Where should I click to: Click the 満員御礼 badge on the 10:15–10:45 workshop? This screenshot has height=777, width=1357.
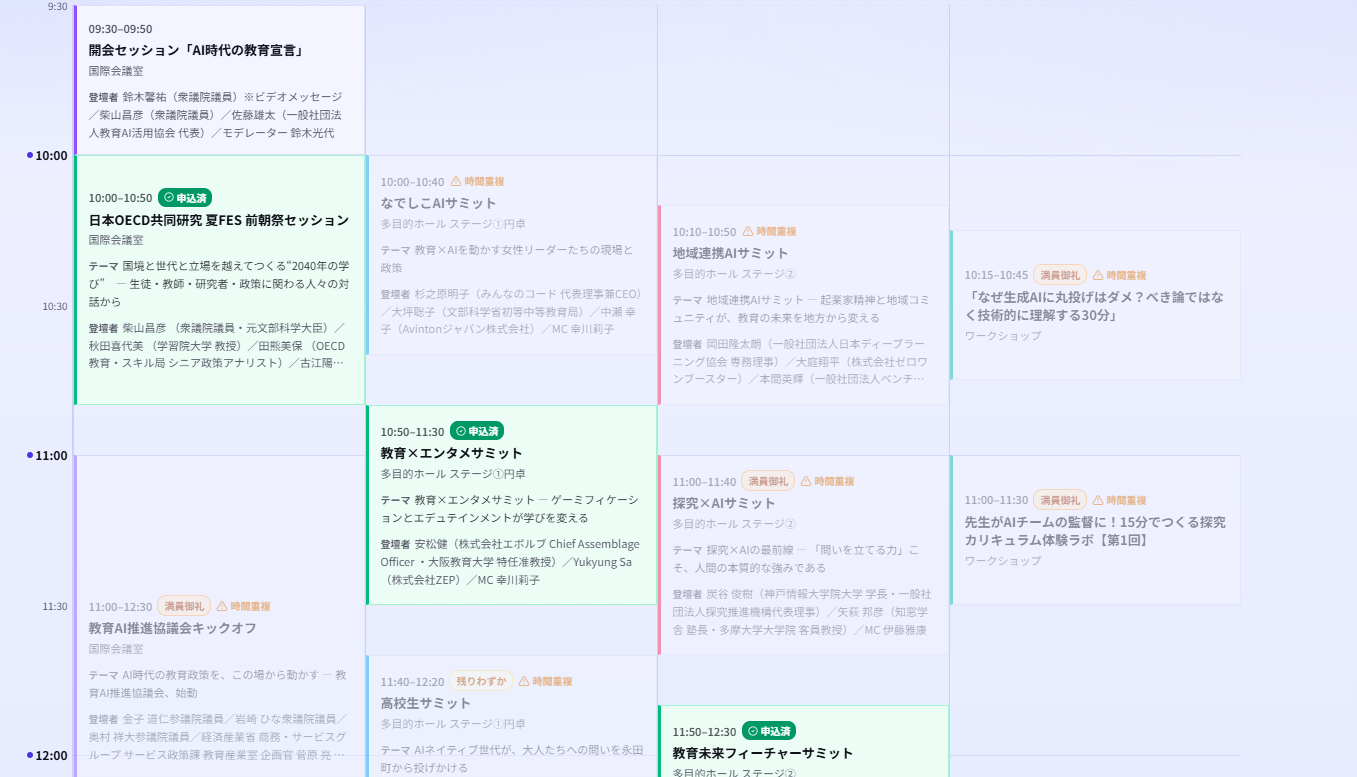tap(1060, 275)
